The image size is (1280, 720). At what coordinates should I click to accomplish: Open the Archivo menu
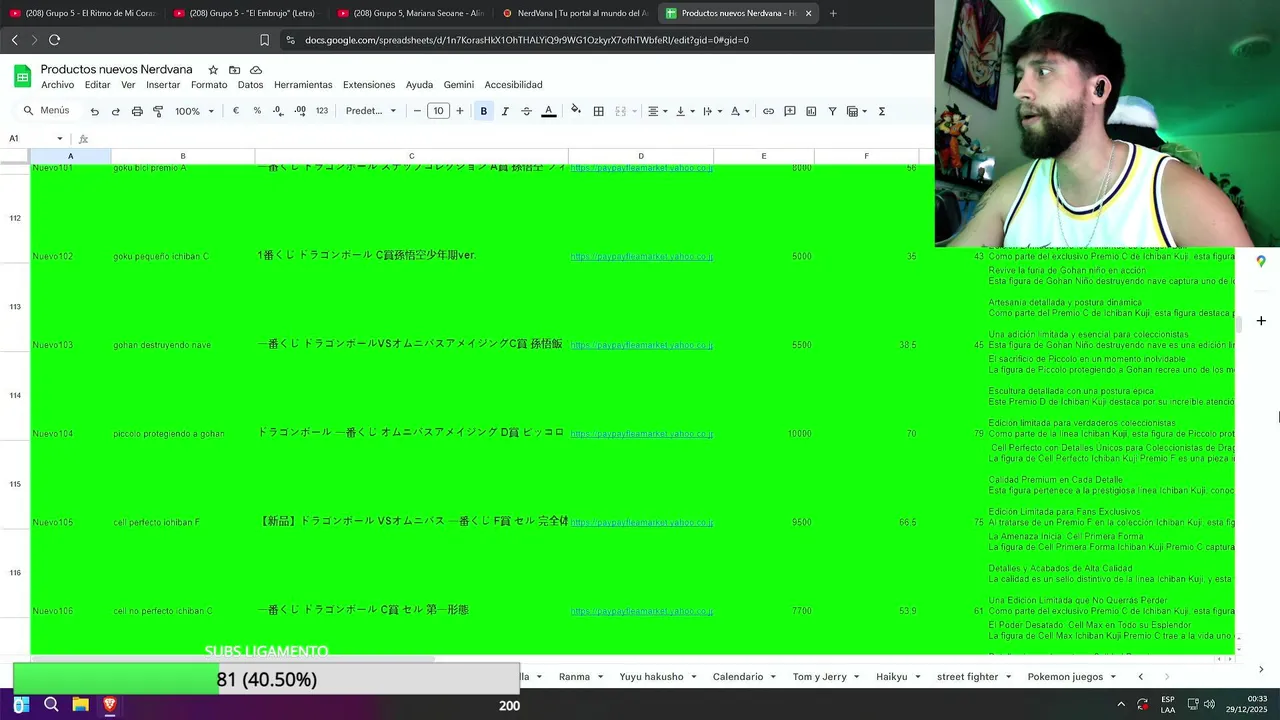coord(58,85)
